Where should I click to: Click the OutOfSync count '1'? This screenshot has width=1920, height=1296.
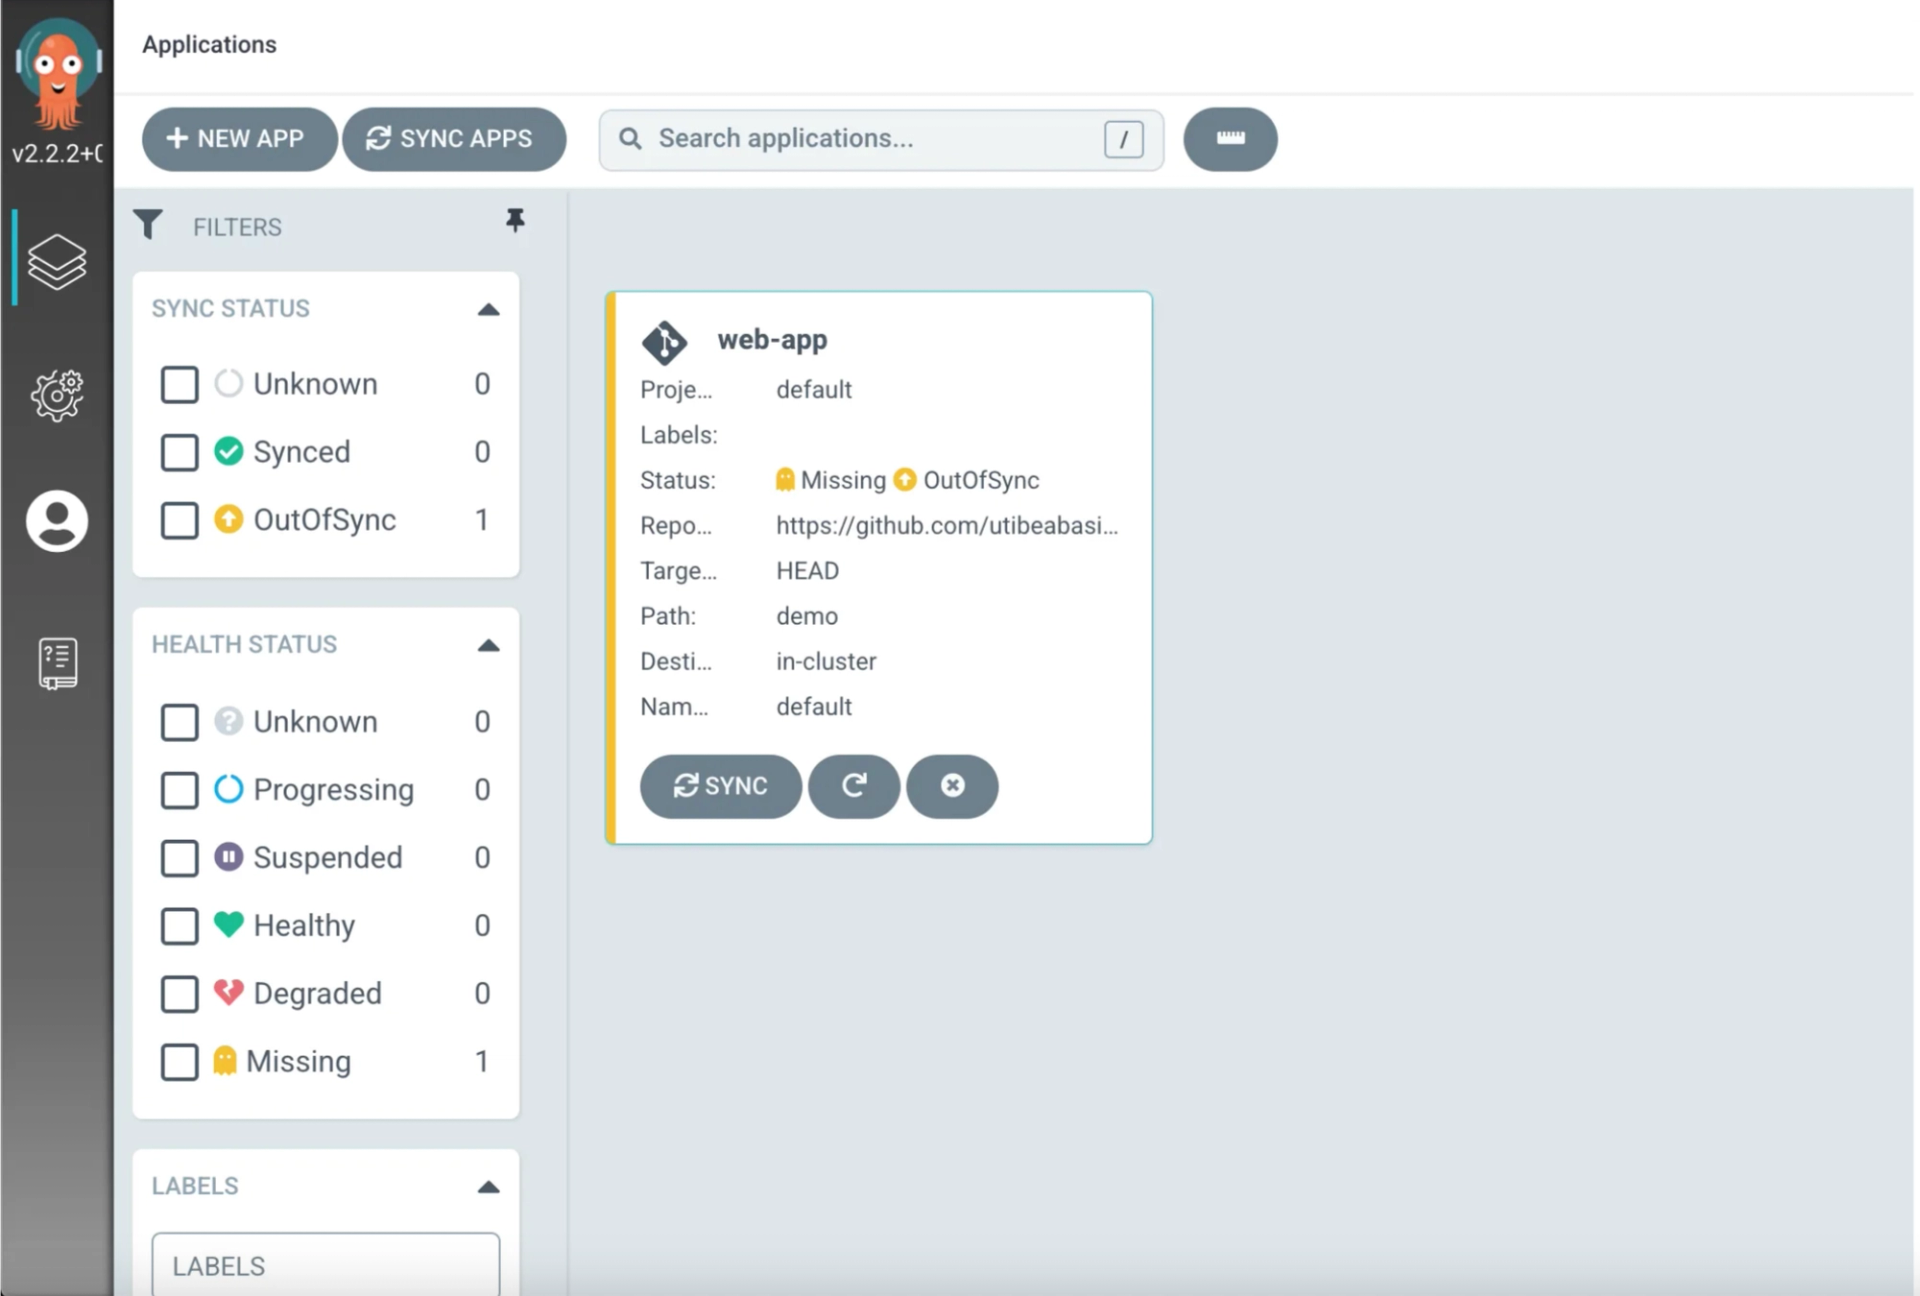(482, 520)
